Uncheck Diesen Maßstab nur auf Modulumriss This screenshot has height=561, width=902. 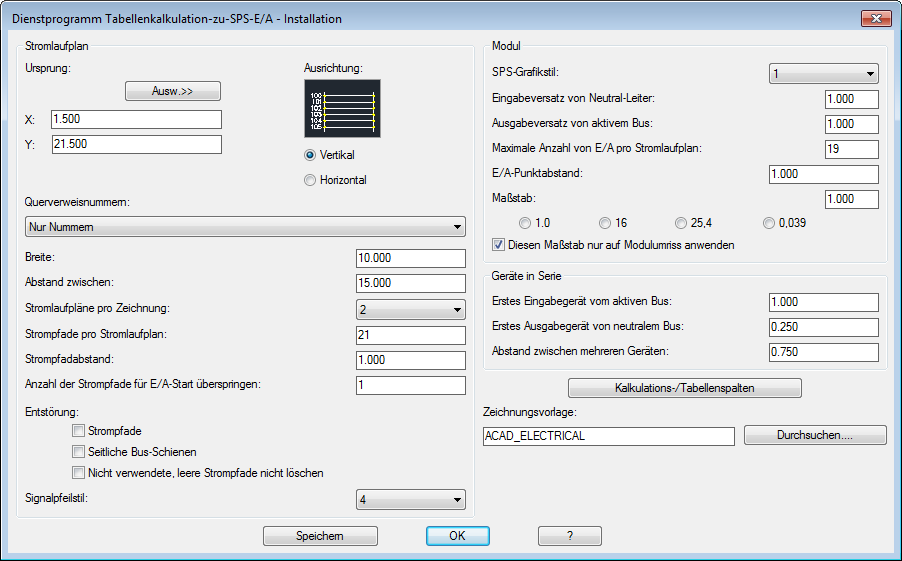(498, 245)
